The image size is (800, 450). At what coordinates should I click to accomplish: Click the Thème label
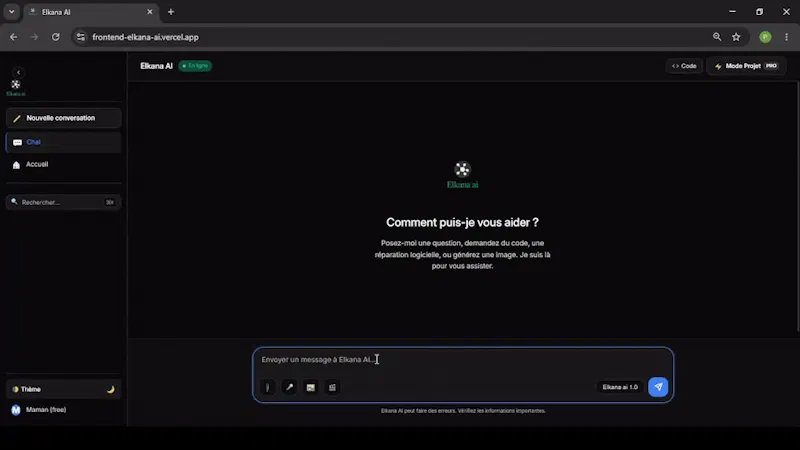[31, 389]
